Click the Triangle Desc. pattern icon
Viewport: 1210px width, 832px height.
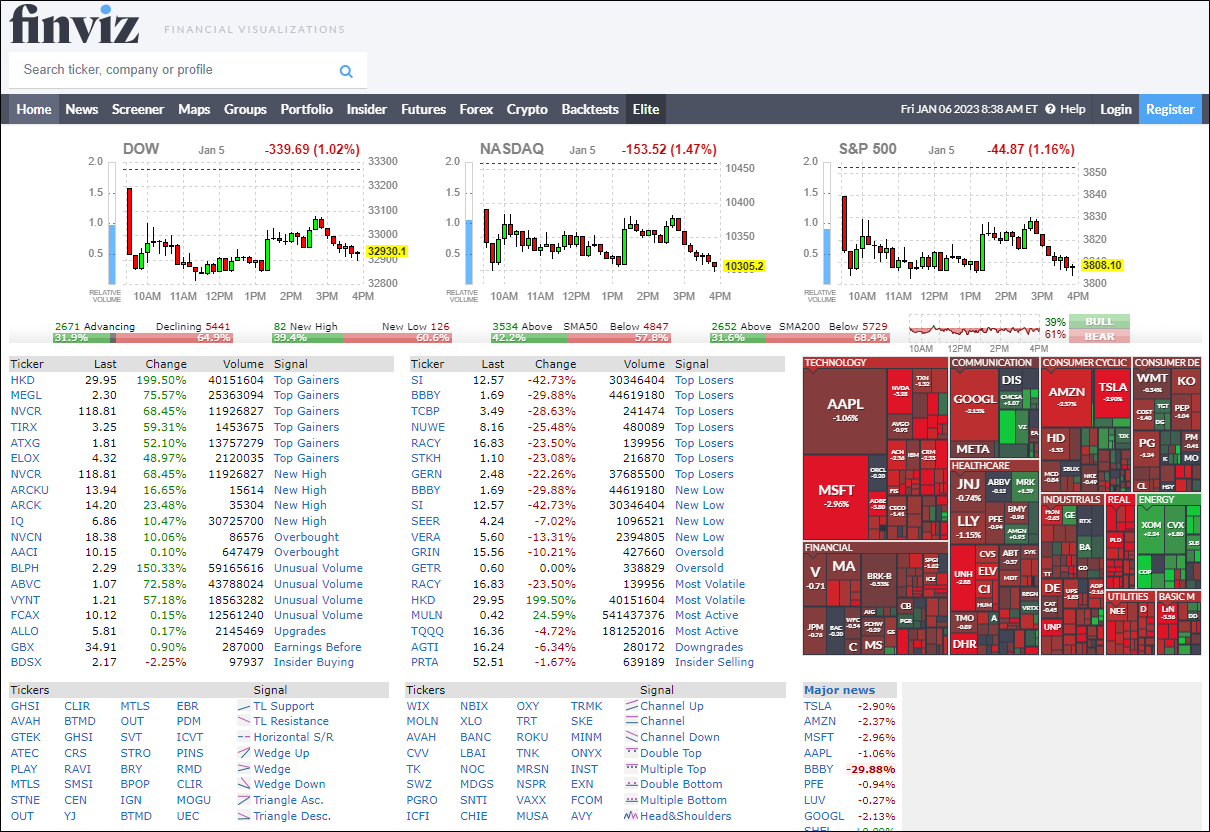coord(244,816)
